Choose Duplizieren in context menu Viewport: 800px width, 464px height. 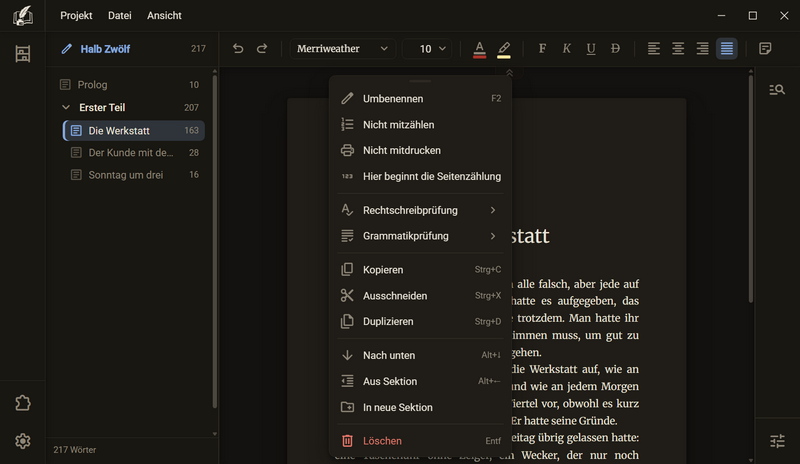click(x=420, y=322)
